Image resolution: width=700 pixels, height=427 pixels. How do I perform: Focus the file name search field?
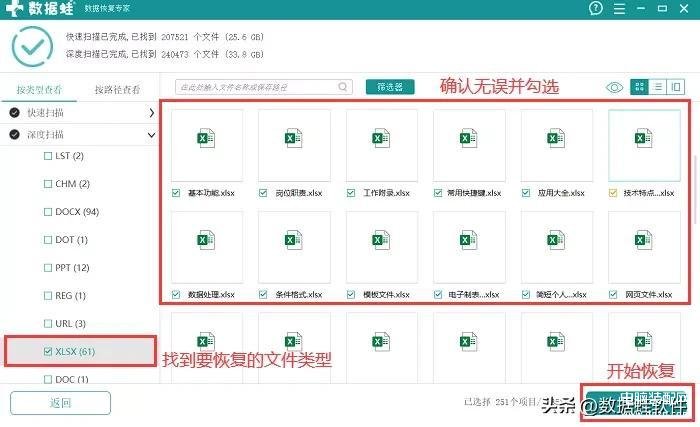[x=263, y=87]
